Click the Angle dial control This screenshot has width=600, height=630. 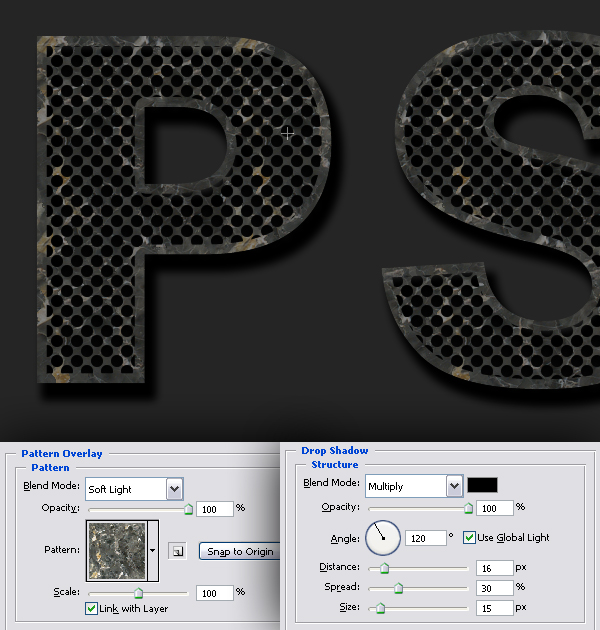click(383, 538)
